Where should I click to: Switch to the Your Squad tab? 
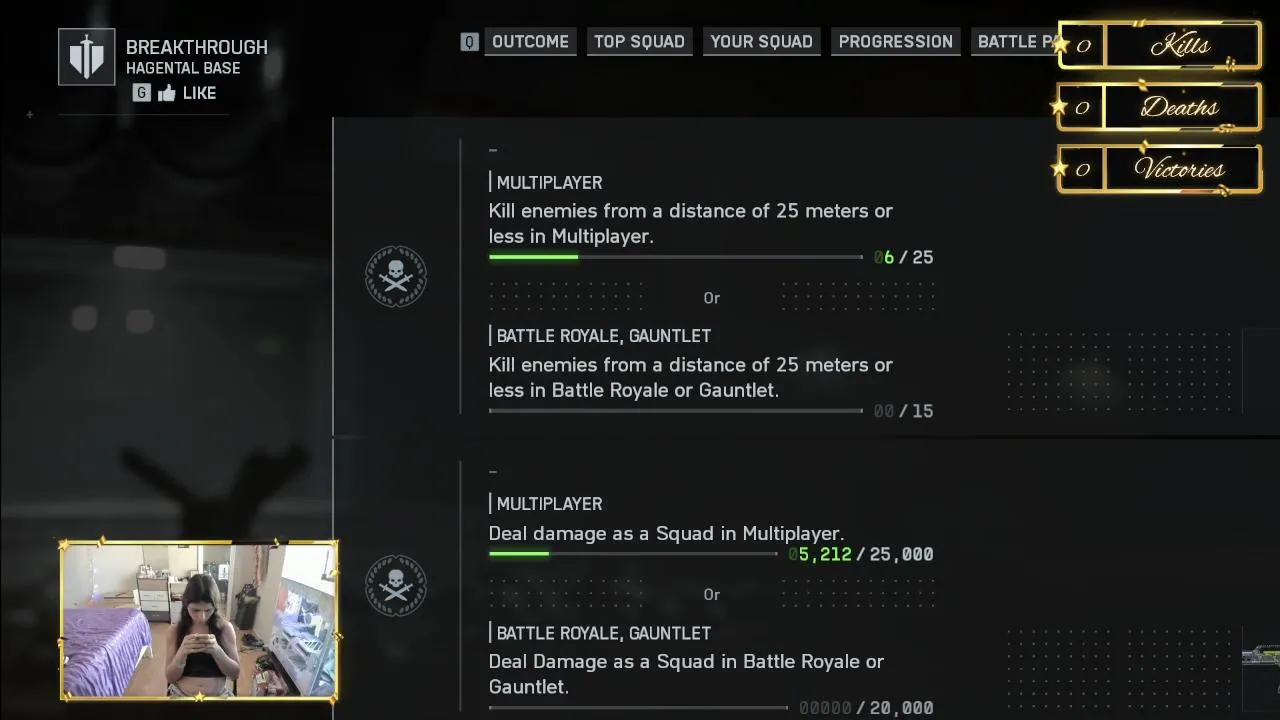point(761,42)
